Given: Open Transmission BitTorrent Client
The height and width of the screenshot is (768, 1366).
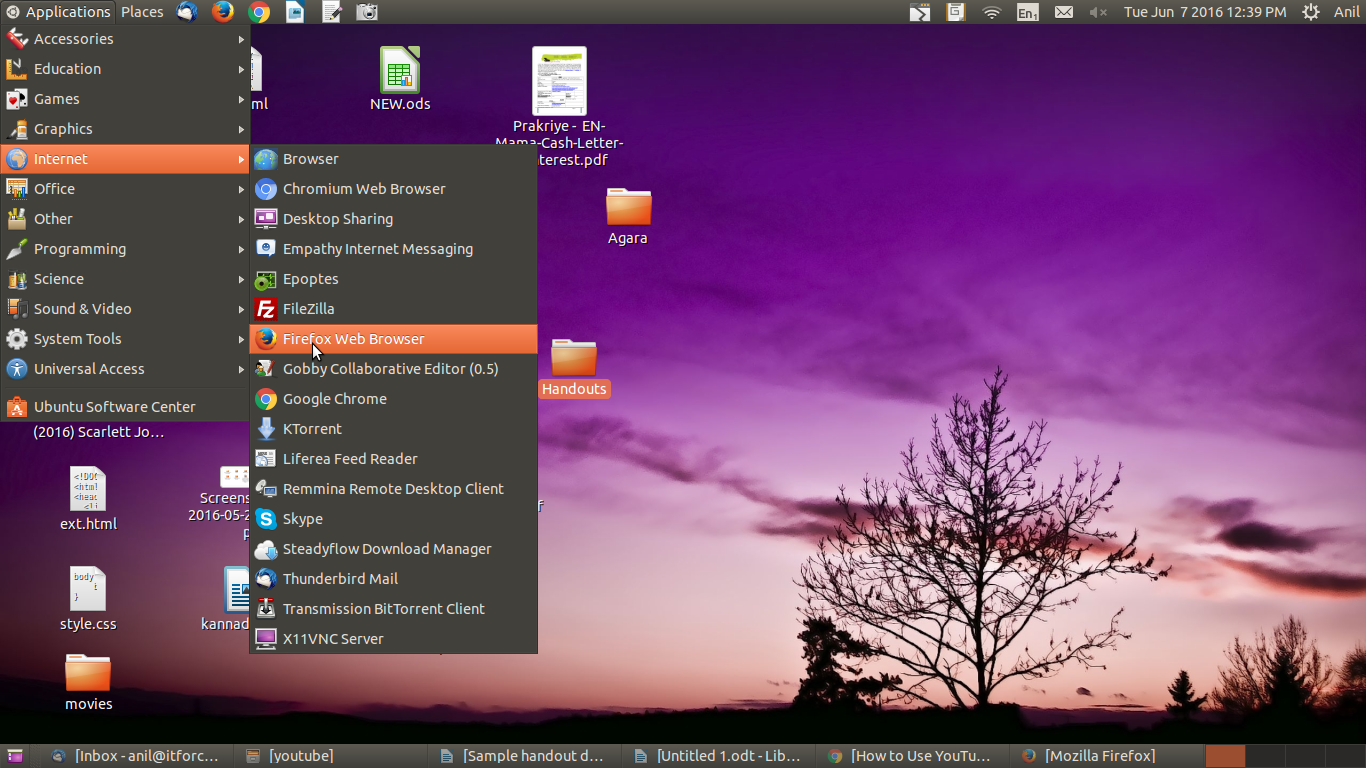Looking at the screenshot, I should pos(393,609).
